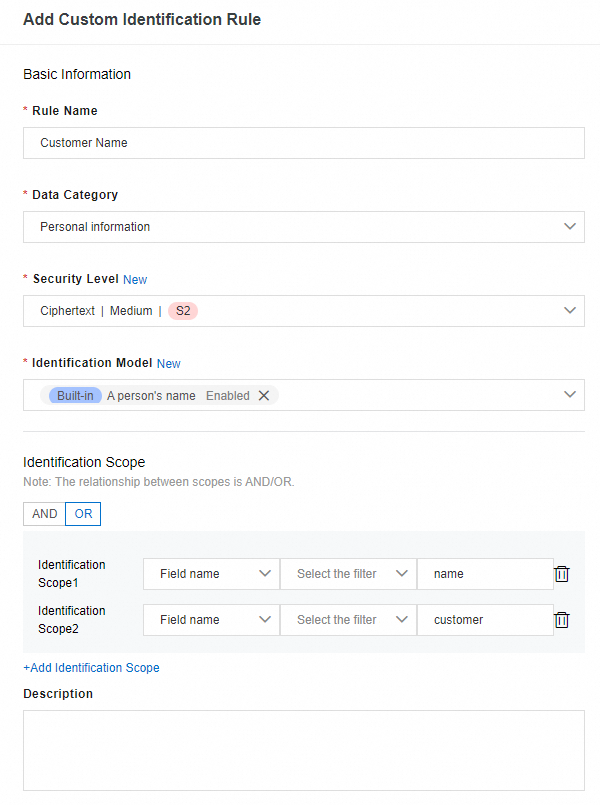
Task: Expand the Identification Model dropdown
Action: click(x=570, y=395)
